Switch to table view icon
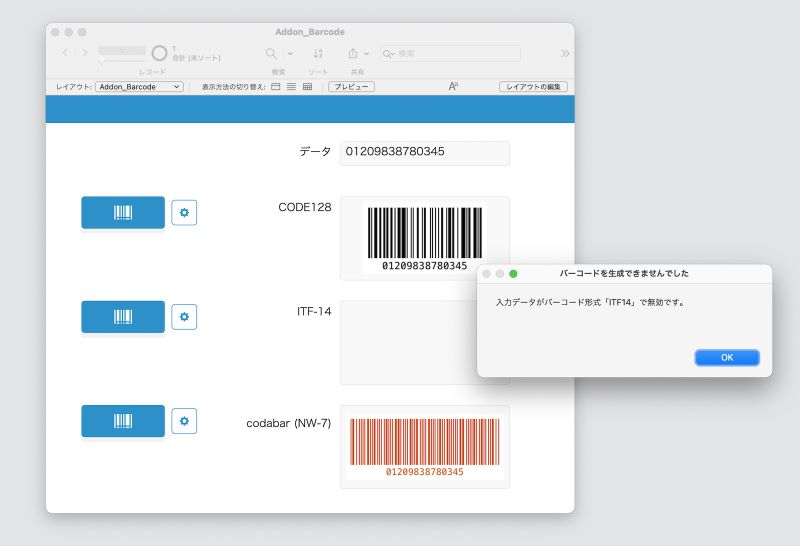The width and height of the screenshot is (800, 546). coord(307,87)
